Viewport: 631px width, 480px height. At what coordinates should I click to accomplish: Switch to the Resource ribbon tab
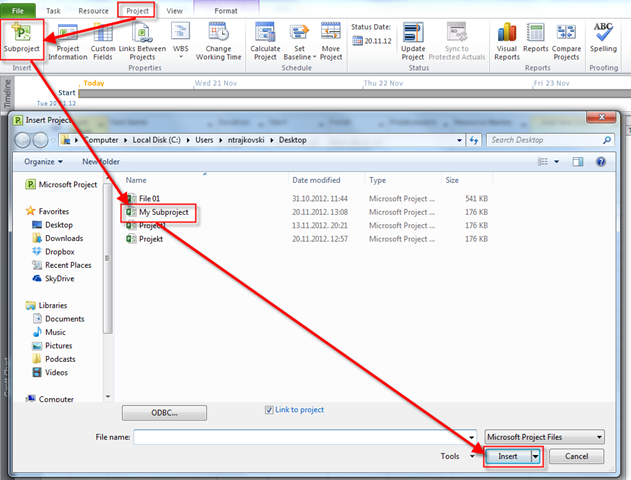tap(92, 10)
